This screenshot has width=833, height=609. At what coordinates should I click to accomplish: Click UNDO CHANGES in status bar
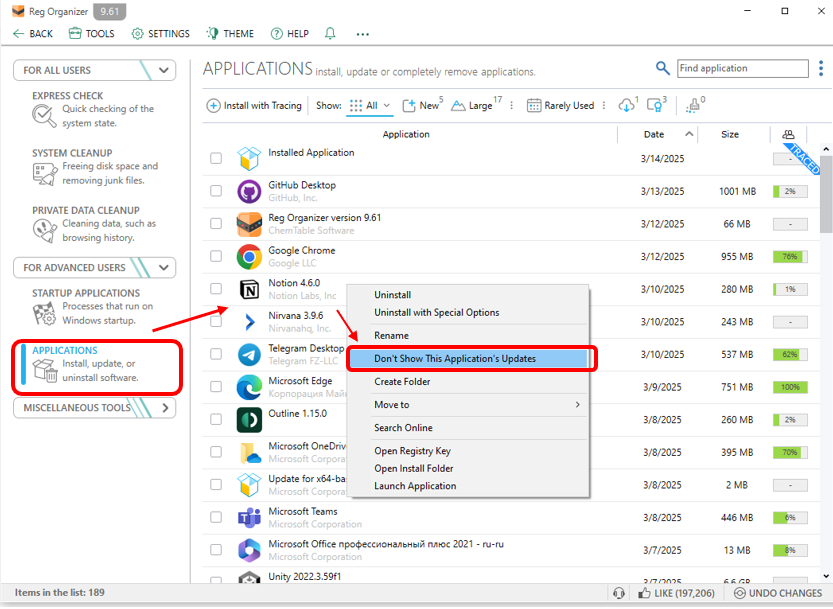tap(777, 593)
